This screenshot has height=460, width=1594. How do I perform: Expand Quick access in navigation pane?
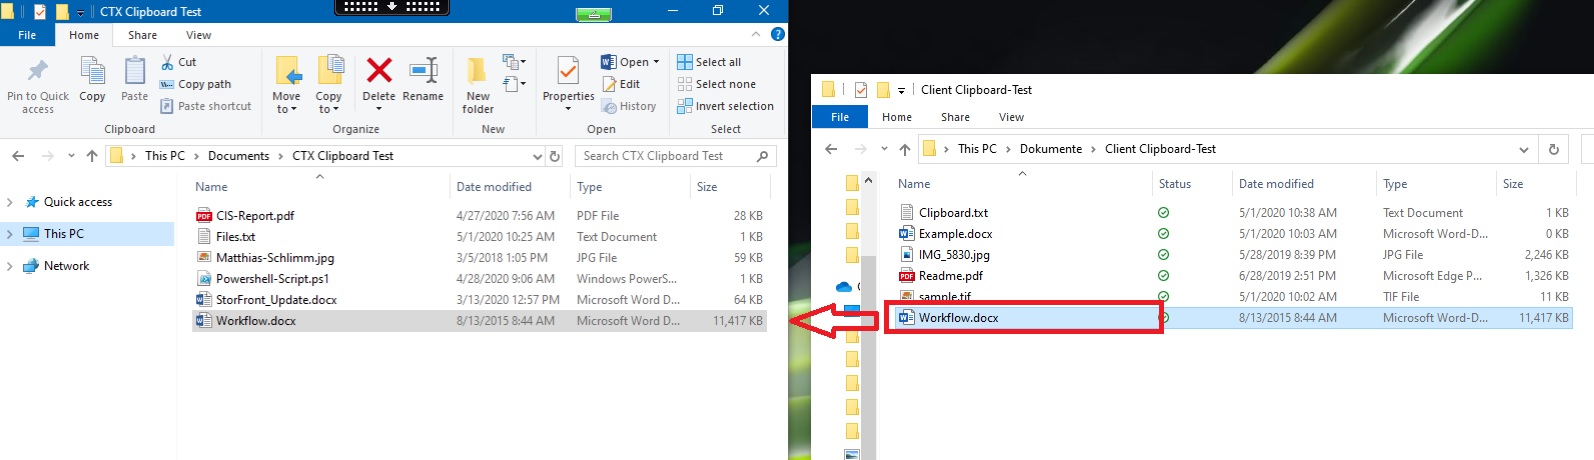10,202
